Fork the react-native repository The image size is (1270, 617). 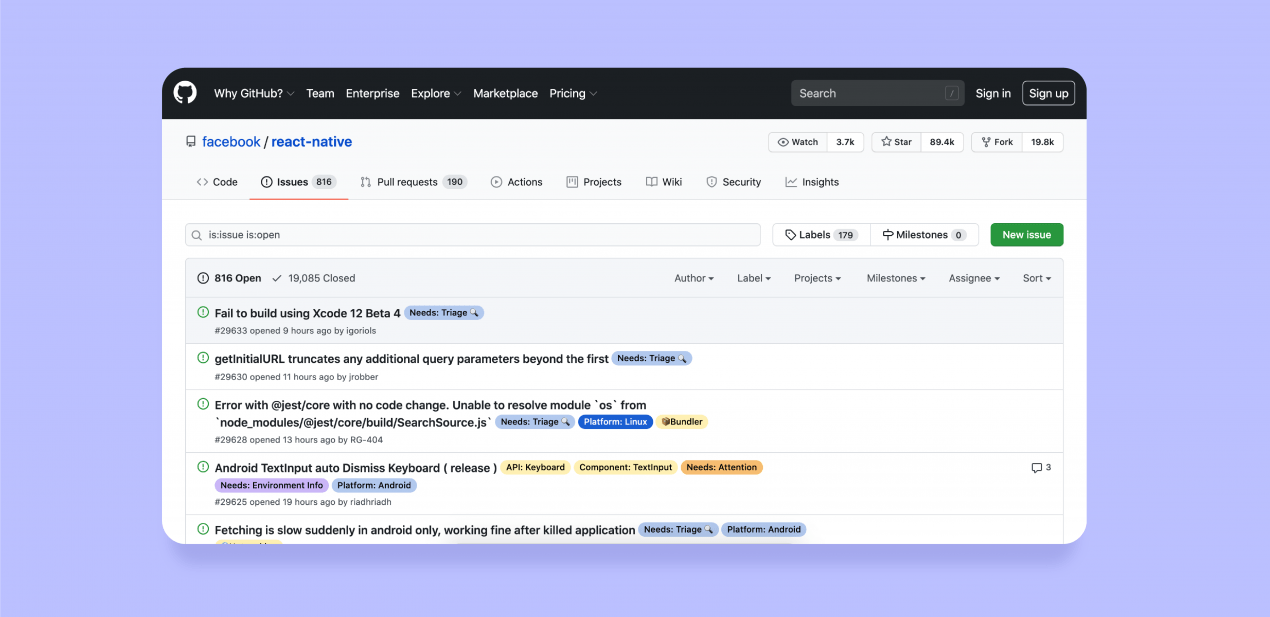(997, 142)
